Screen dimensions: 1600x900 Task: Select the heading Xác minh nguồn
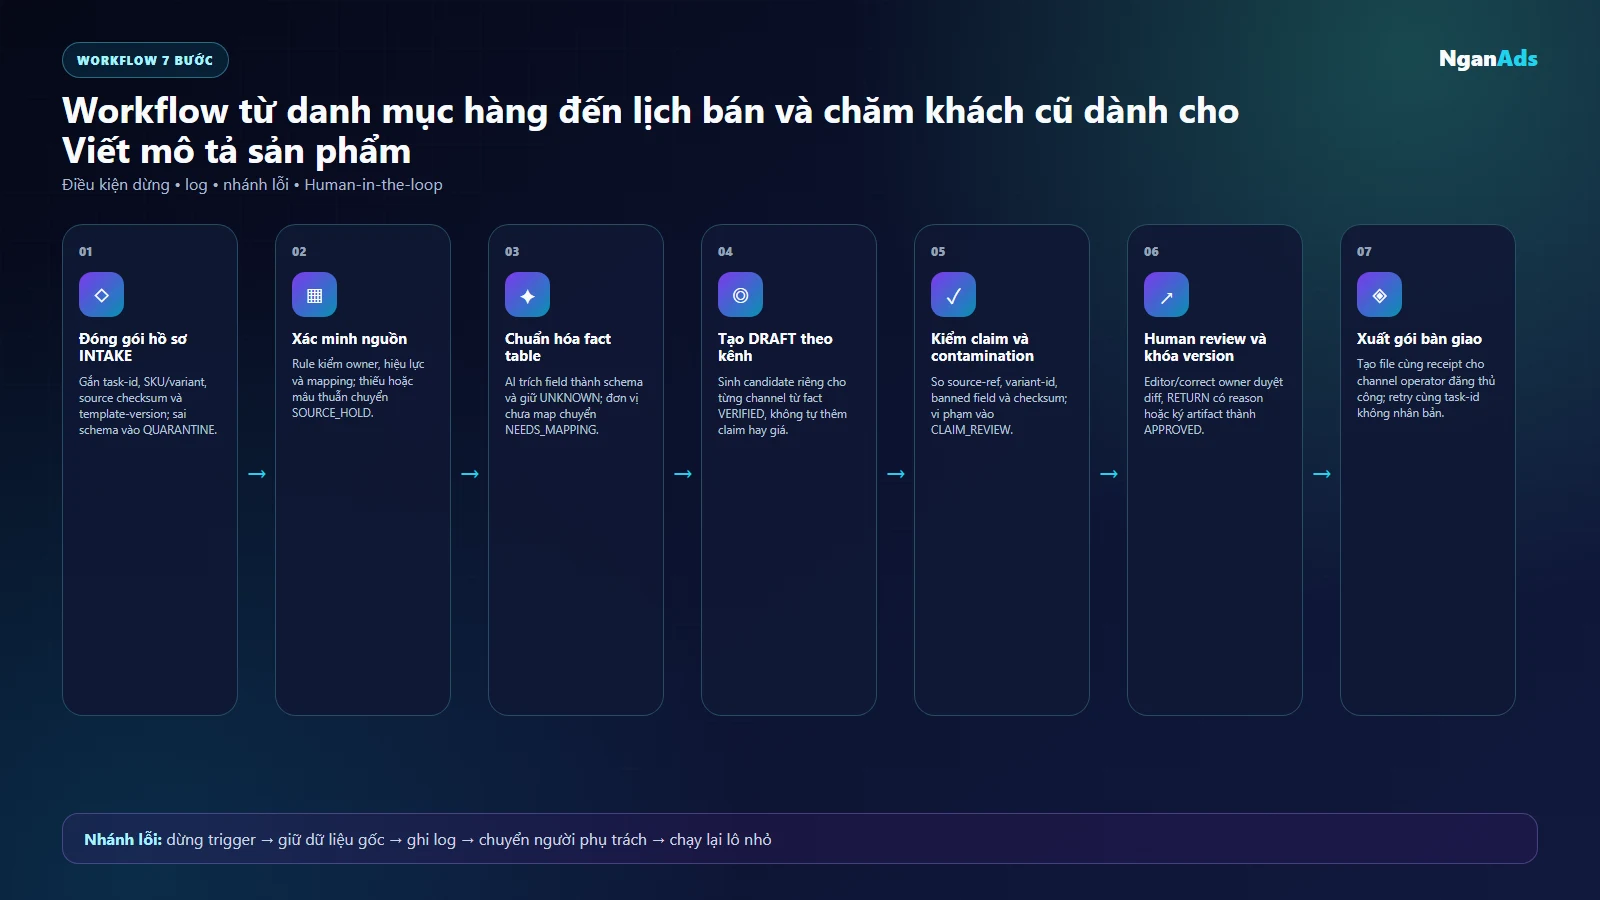[349, 339]
